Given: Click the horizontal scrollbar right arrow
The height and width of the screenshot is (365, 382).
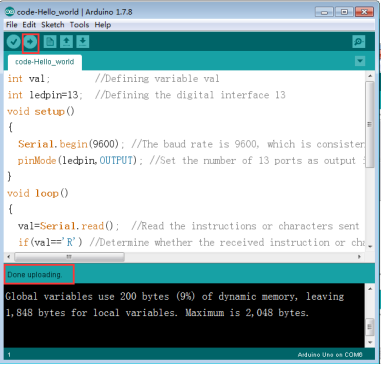Looking at the screenshot, I should [359, 257].
